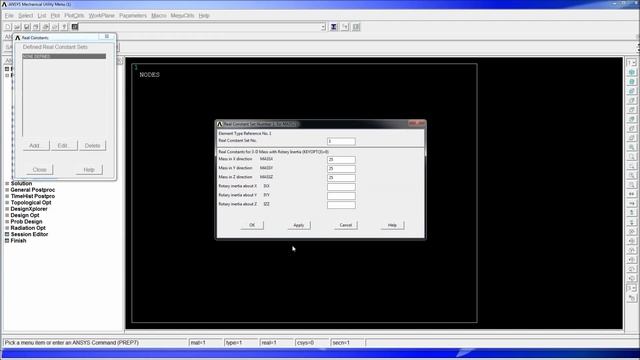640x360 pixels.
Task: Open the File menu
Action: tap(9, 16)
